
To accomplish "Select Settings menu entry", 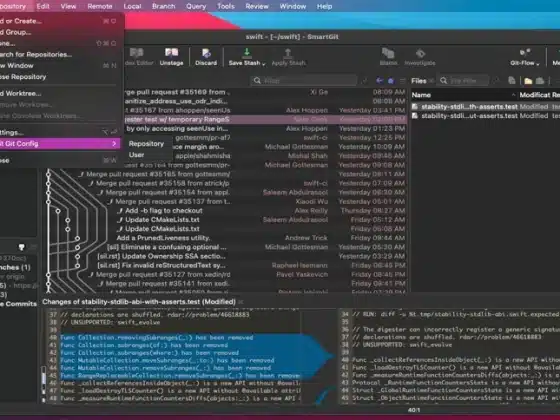I will [x=59, y=132].
